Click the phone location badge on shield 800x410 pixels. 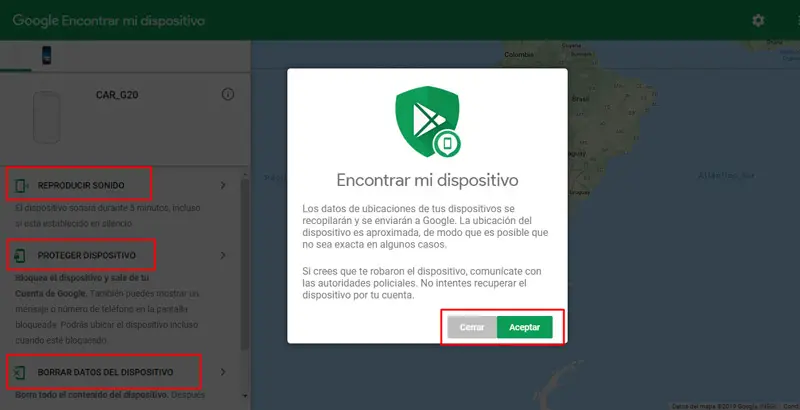(x=447, y=144)
